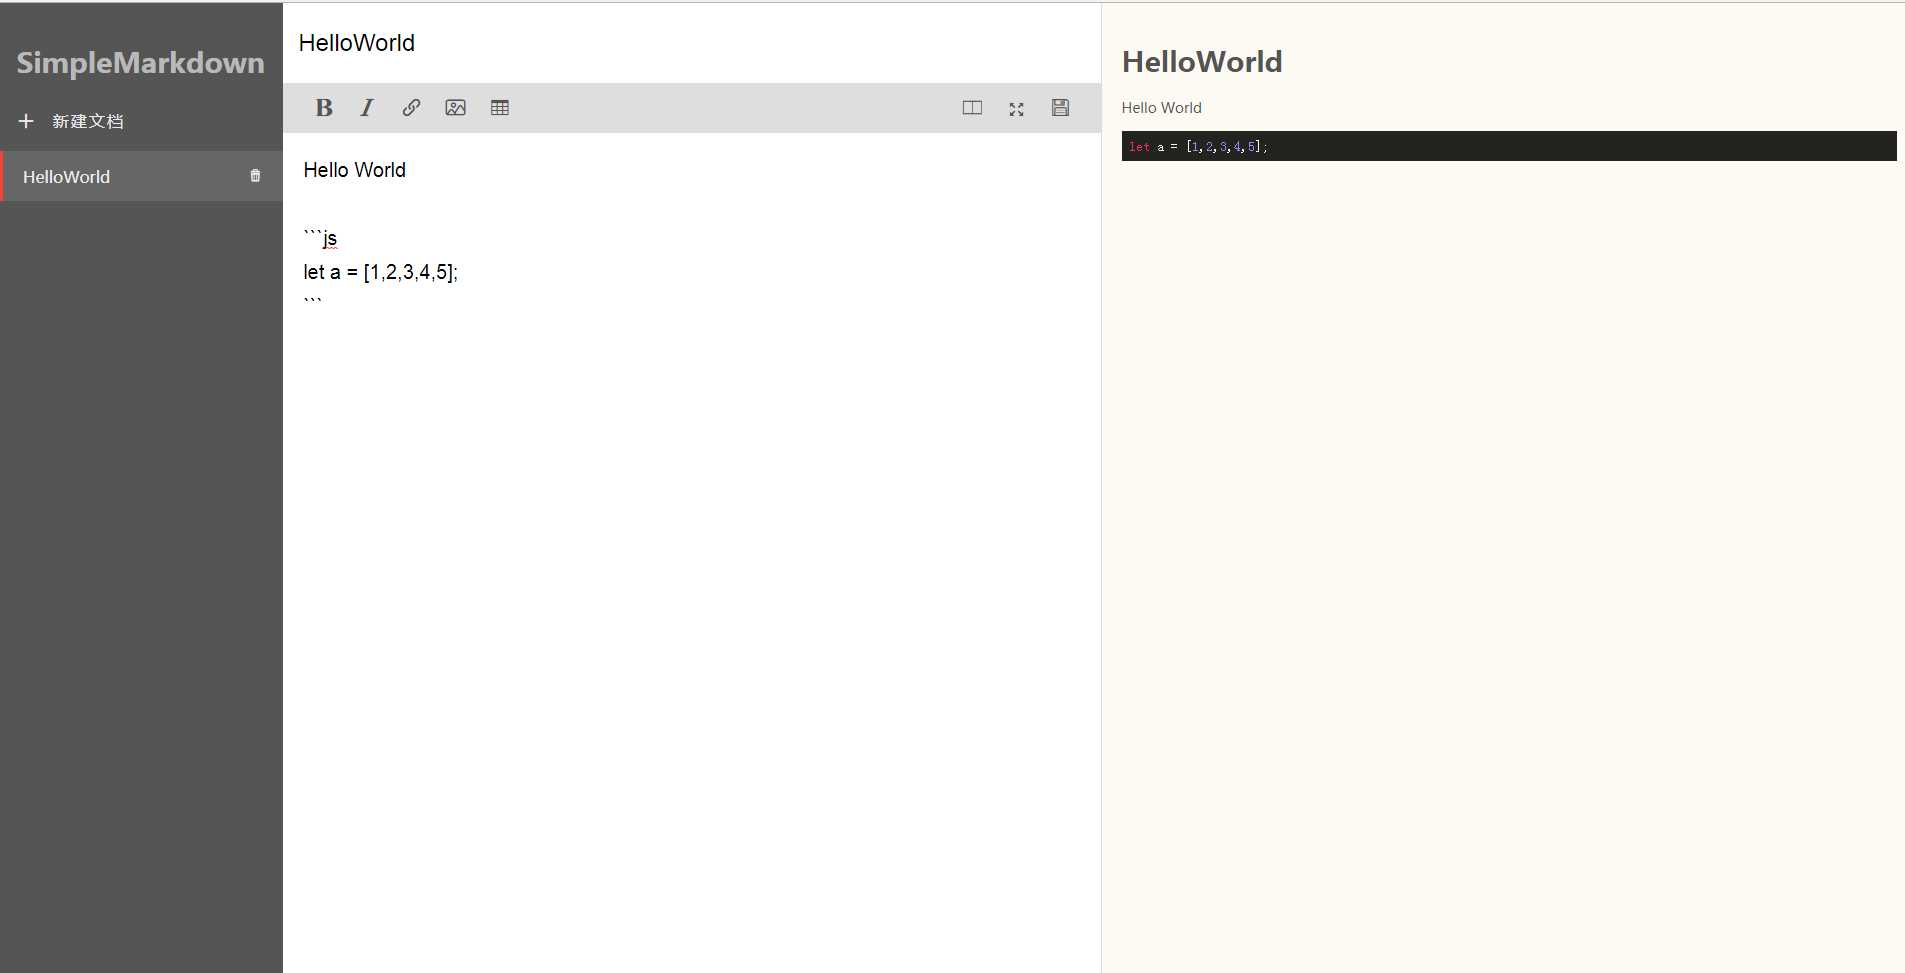Click the 'Hello World' paragraph in preview

coord(1161,108)
